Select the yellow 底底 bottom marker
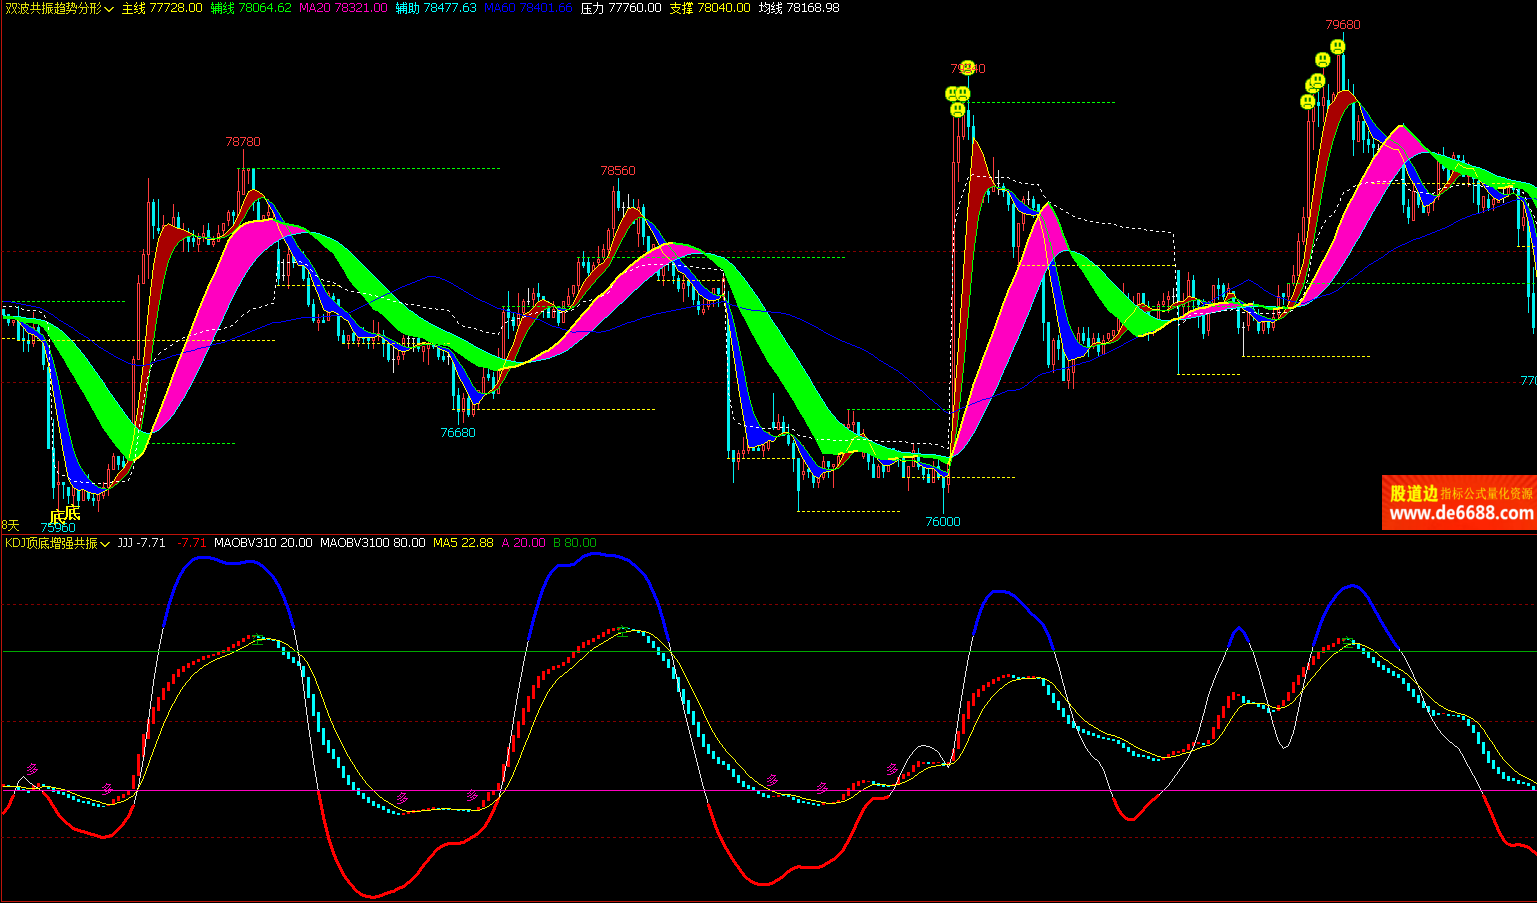The width and height of the screenshot is (1537, 903). 65,514
